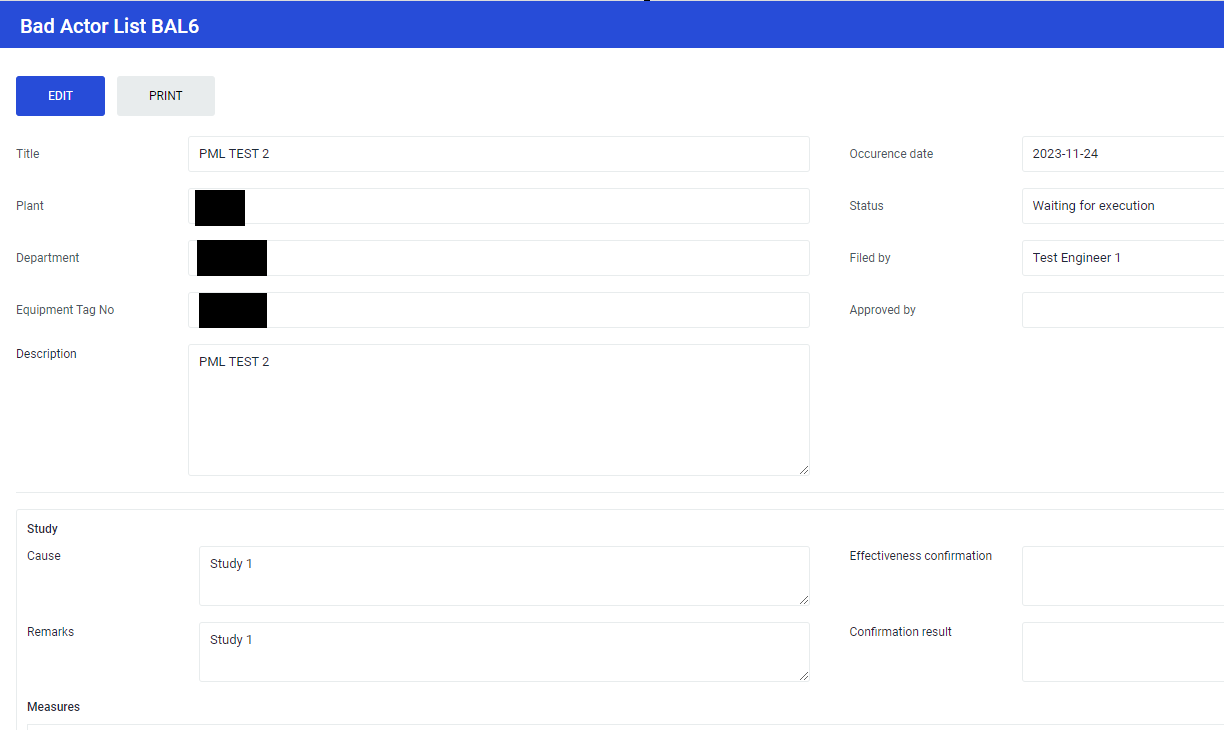
Task: Click the Filed by field Test Engineer 1
Action: (x=1122, y=258)
